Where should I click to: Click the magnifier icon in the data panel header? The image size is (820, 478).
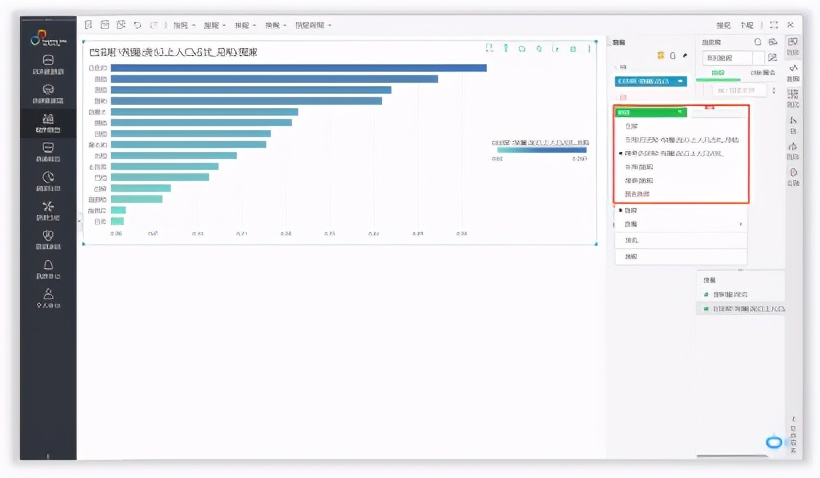tap(758, 42)
